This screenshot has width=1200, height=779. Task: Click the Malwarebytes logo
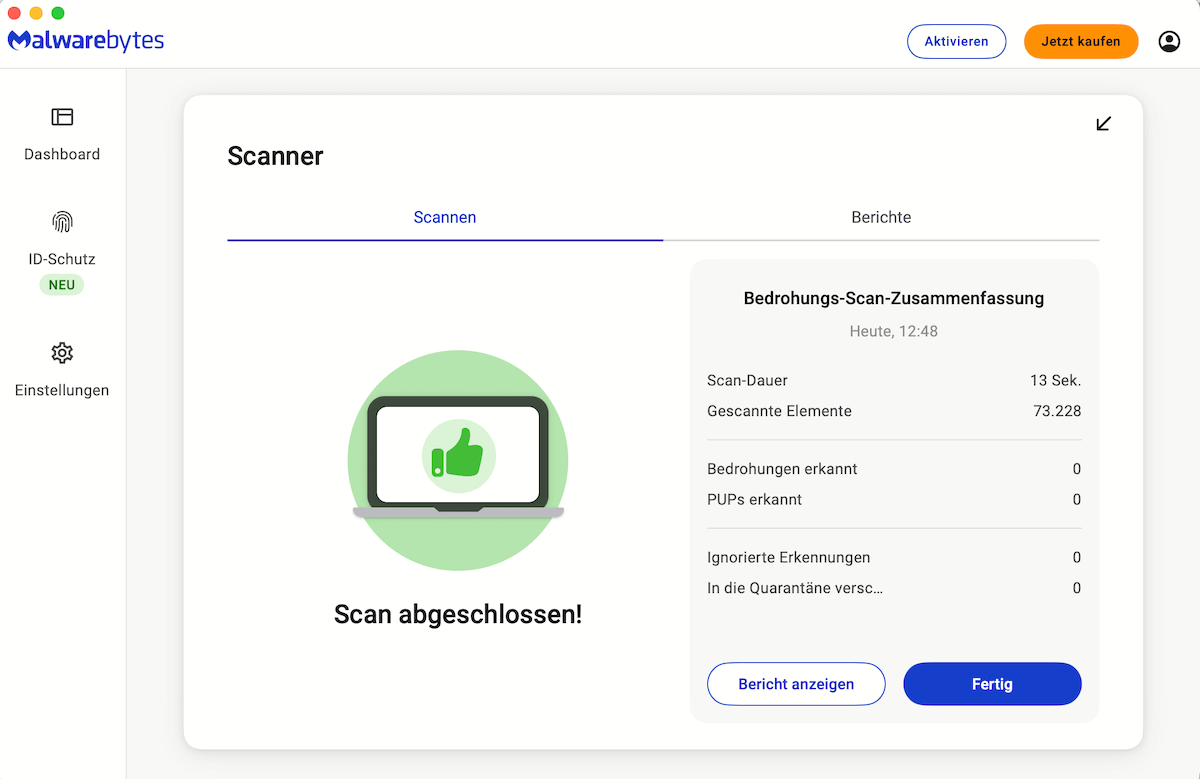point(86,41)
